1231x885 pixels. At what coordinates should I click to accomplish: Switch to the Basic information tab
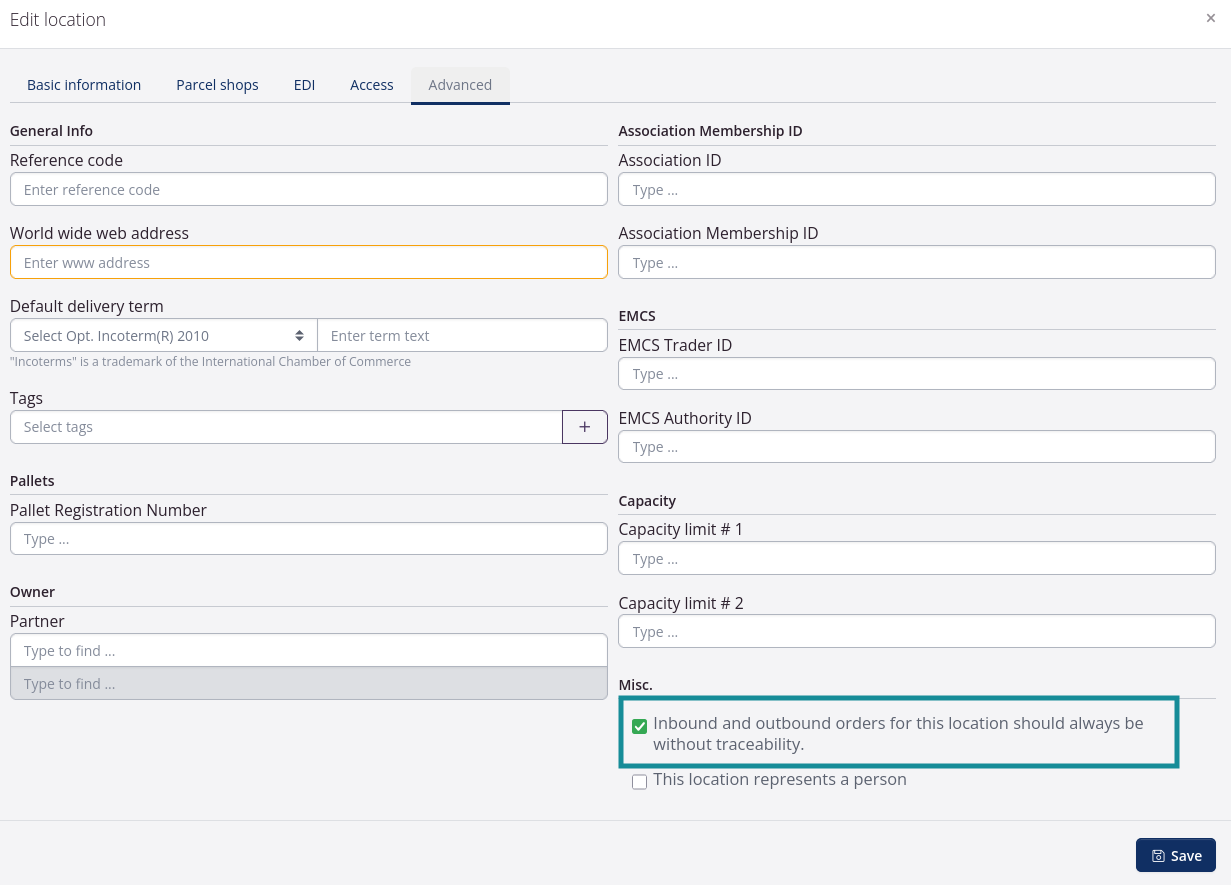[84, 85]
